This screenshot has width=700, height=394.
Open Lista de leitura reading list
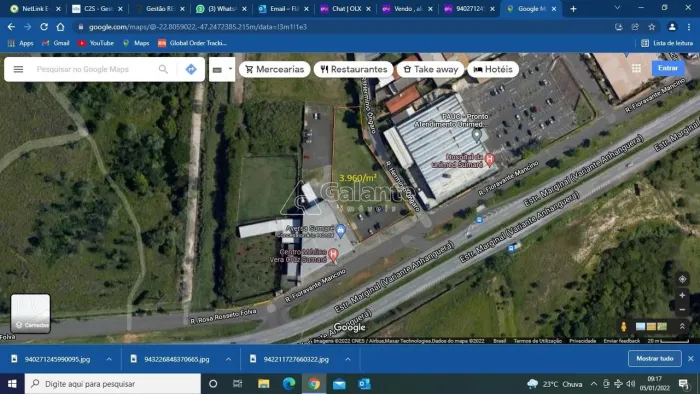pos(667,43)
